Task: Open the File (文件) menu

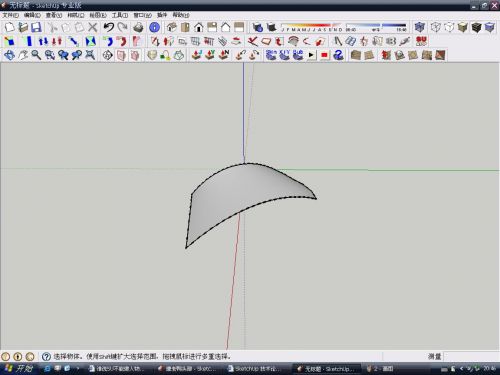Action: pyautogui.click(x=11, y=15)
